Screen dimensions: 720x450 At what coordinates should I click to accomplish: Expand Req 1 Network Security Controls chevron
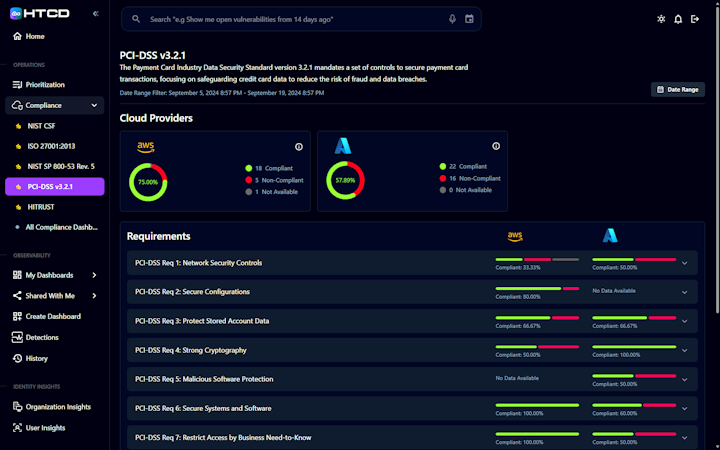(684, 263)
